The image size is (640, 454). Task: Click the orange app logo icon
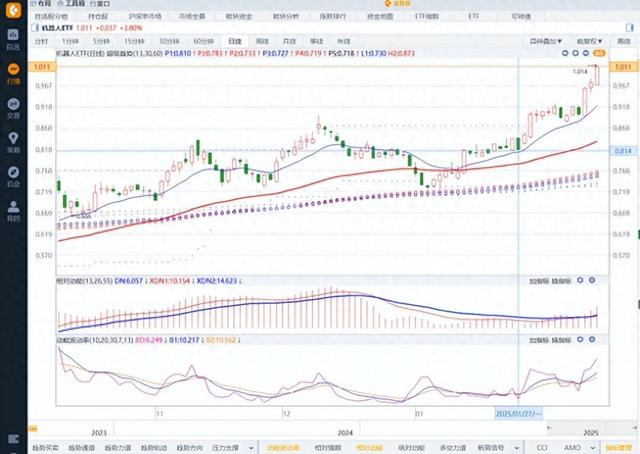pyautogui.click(x=13, y=10)
